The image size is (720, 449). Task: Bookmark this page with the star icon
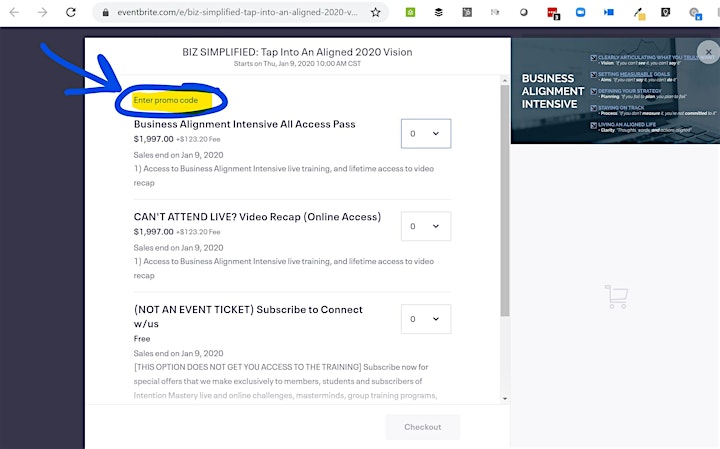point(376,12)
